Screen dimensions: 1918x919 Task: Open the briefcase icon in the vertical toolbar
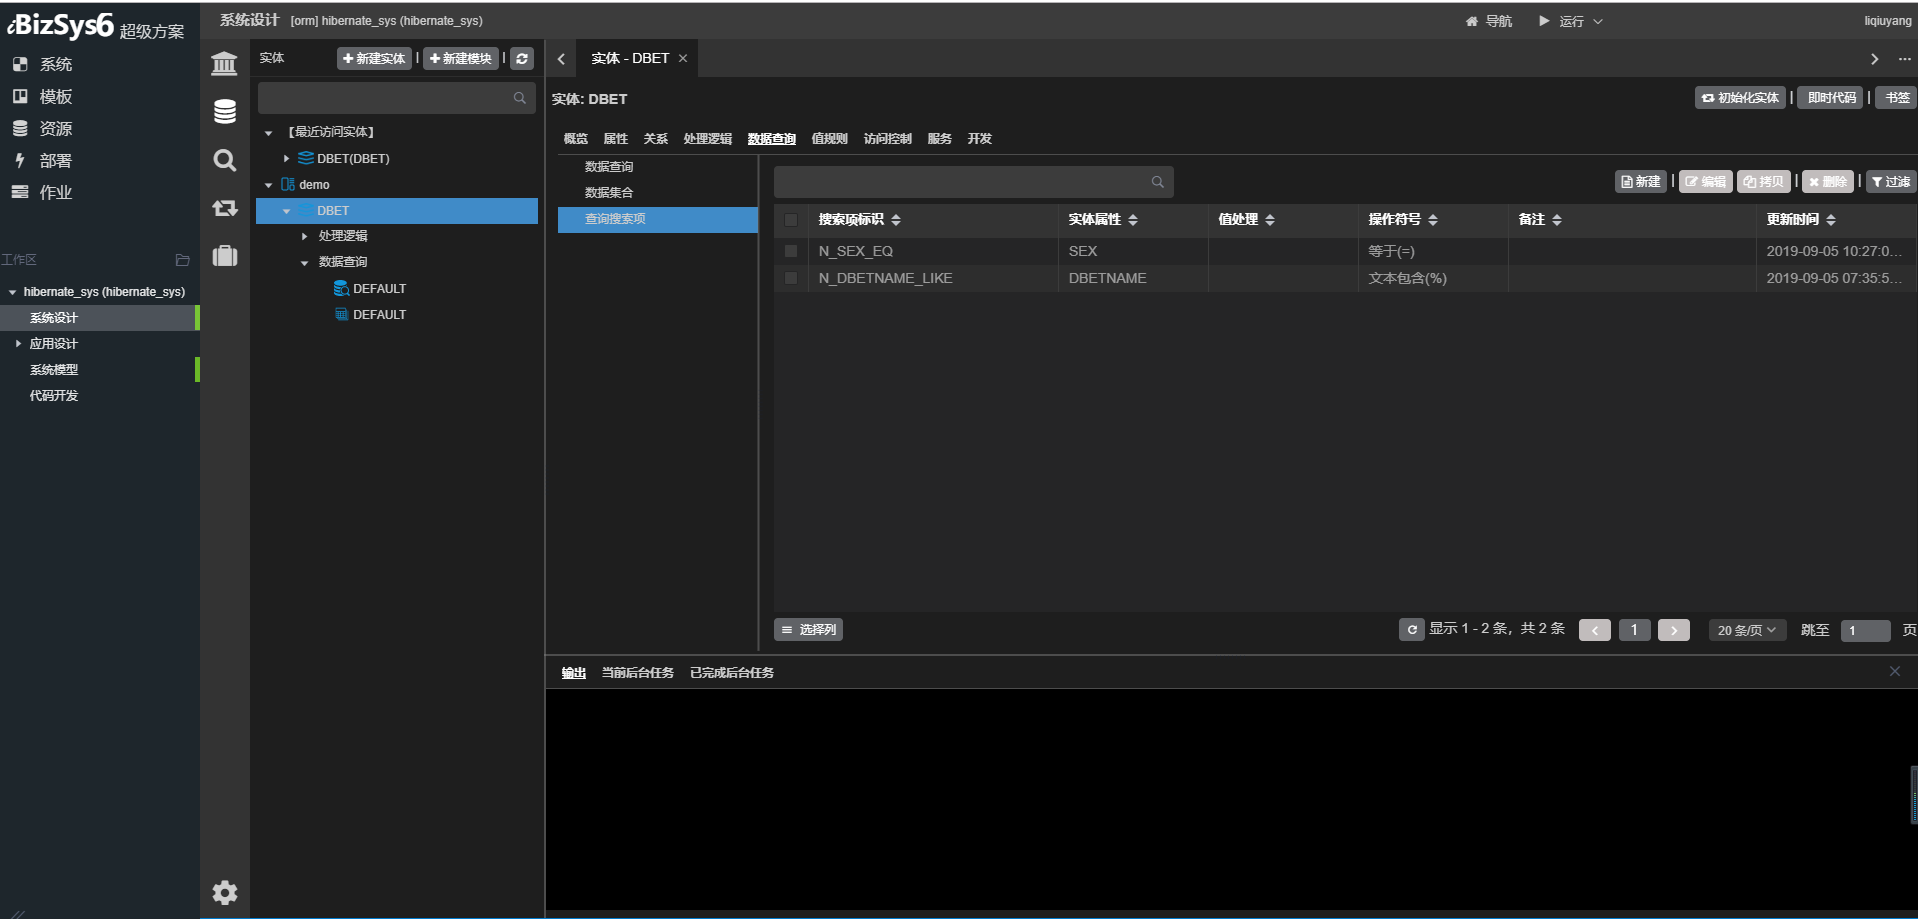[224, 255]
